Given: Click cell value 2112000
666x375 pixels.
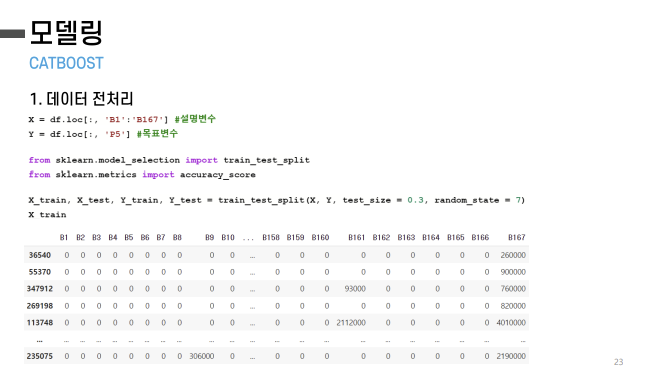Looking at the screenshot, I should (x=351, y=323).
